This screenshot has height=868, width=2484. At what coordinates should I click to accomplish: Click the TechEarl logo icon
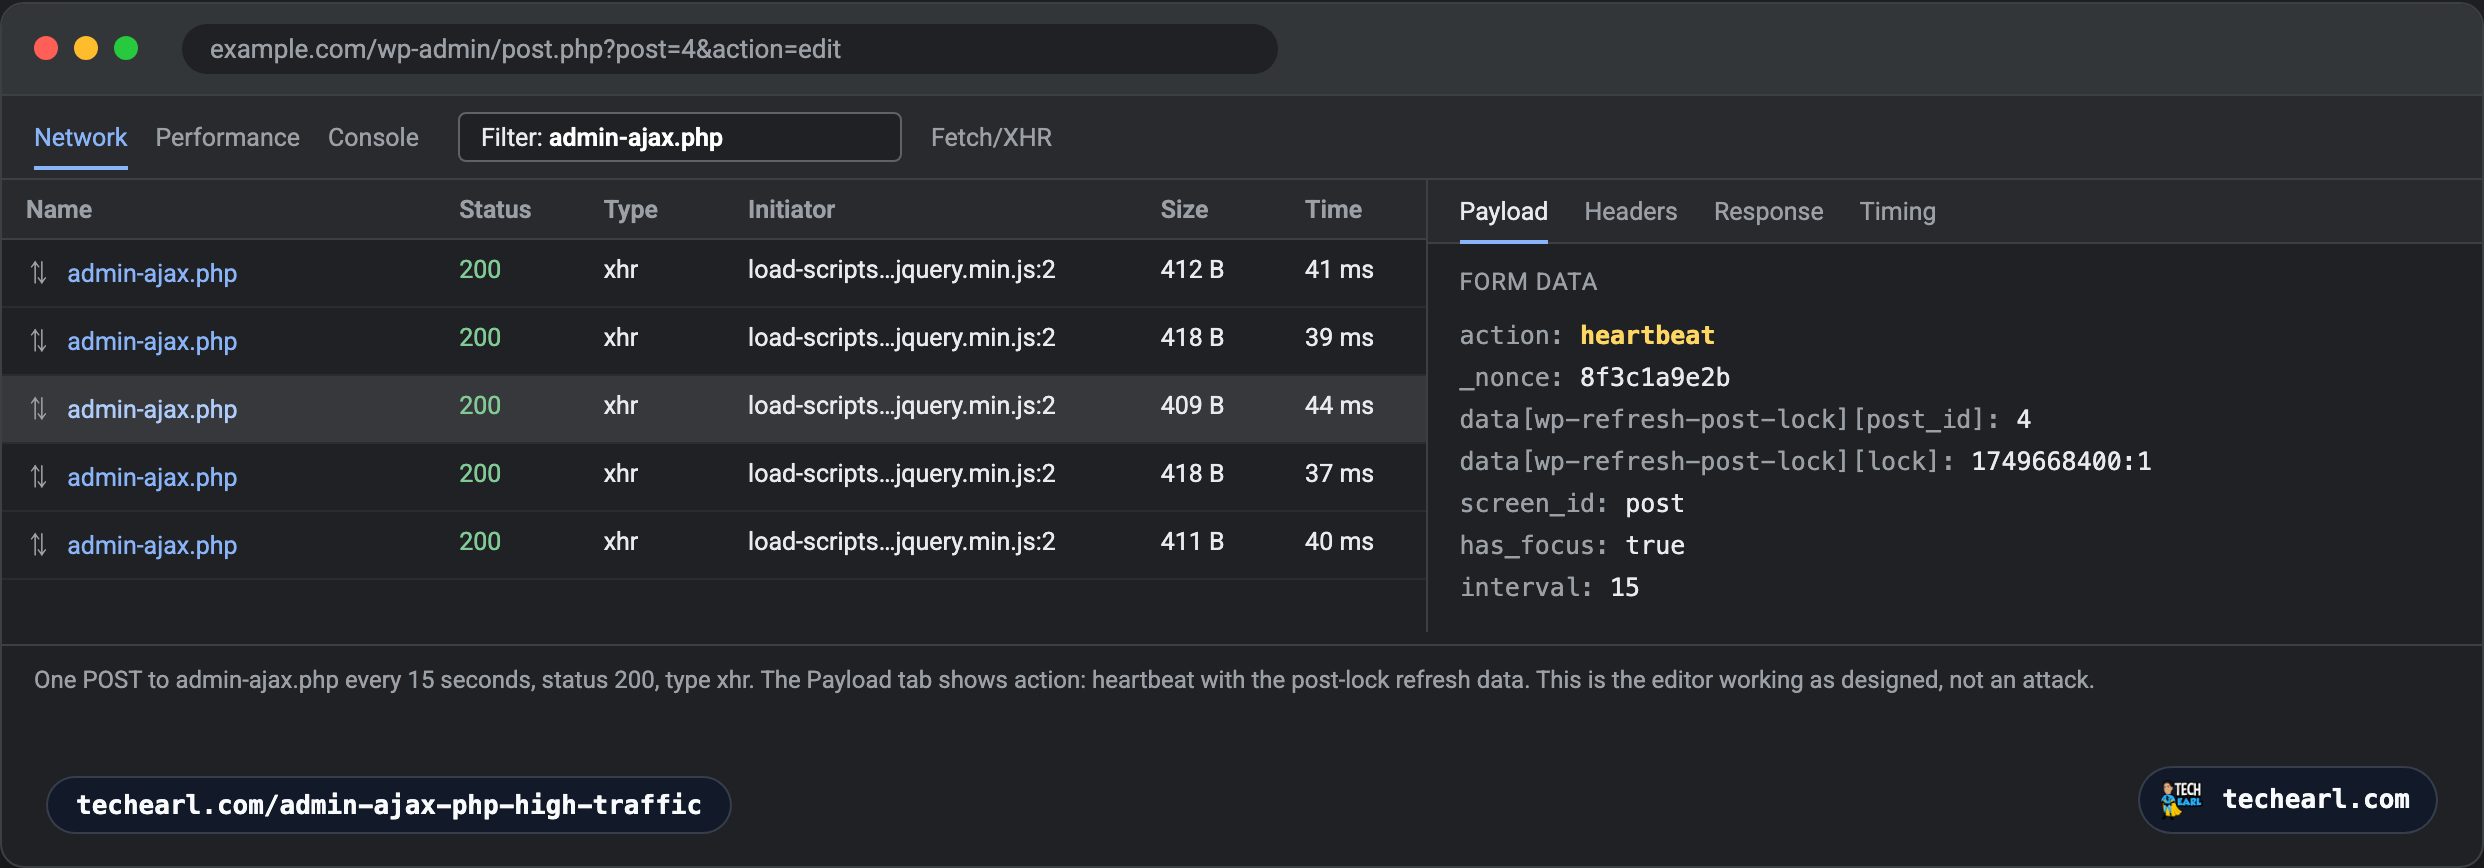2181,799
